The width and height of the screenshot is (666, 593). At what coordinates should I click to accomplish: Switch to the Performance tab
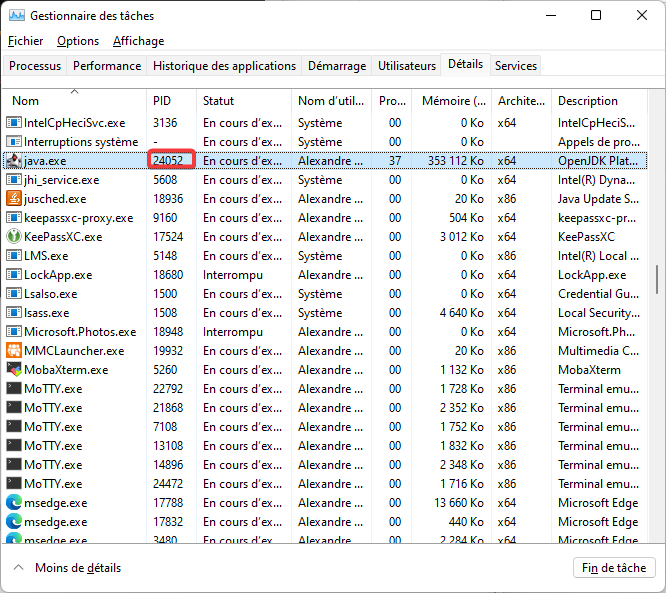point(107,66)
